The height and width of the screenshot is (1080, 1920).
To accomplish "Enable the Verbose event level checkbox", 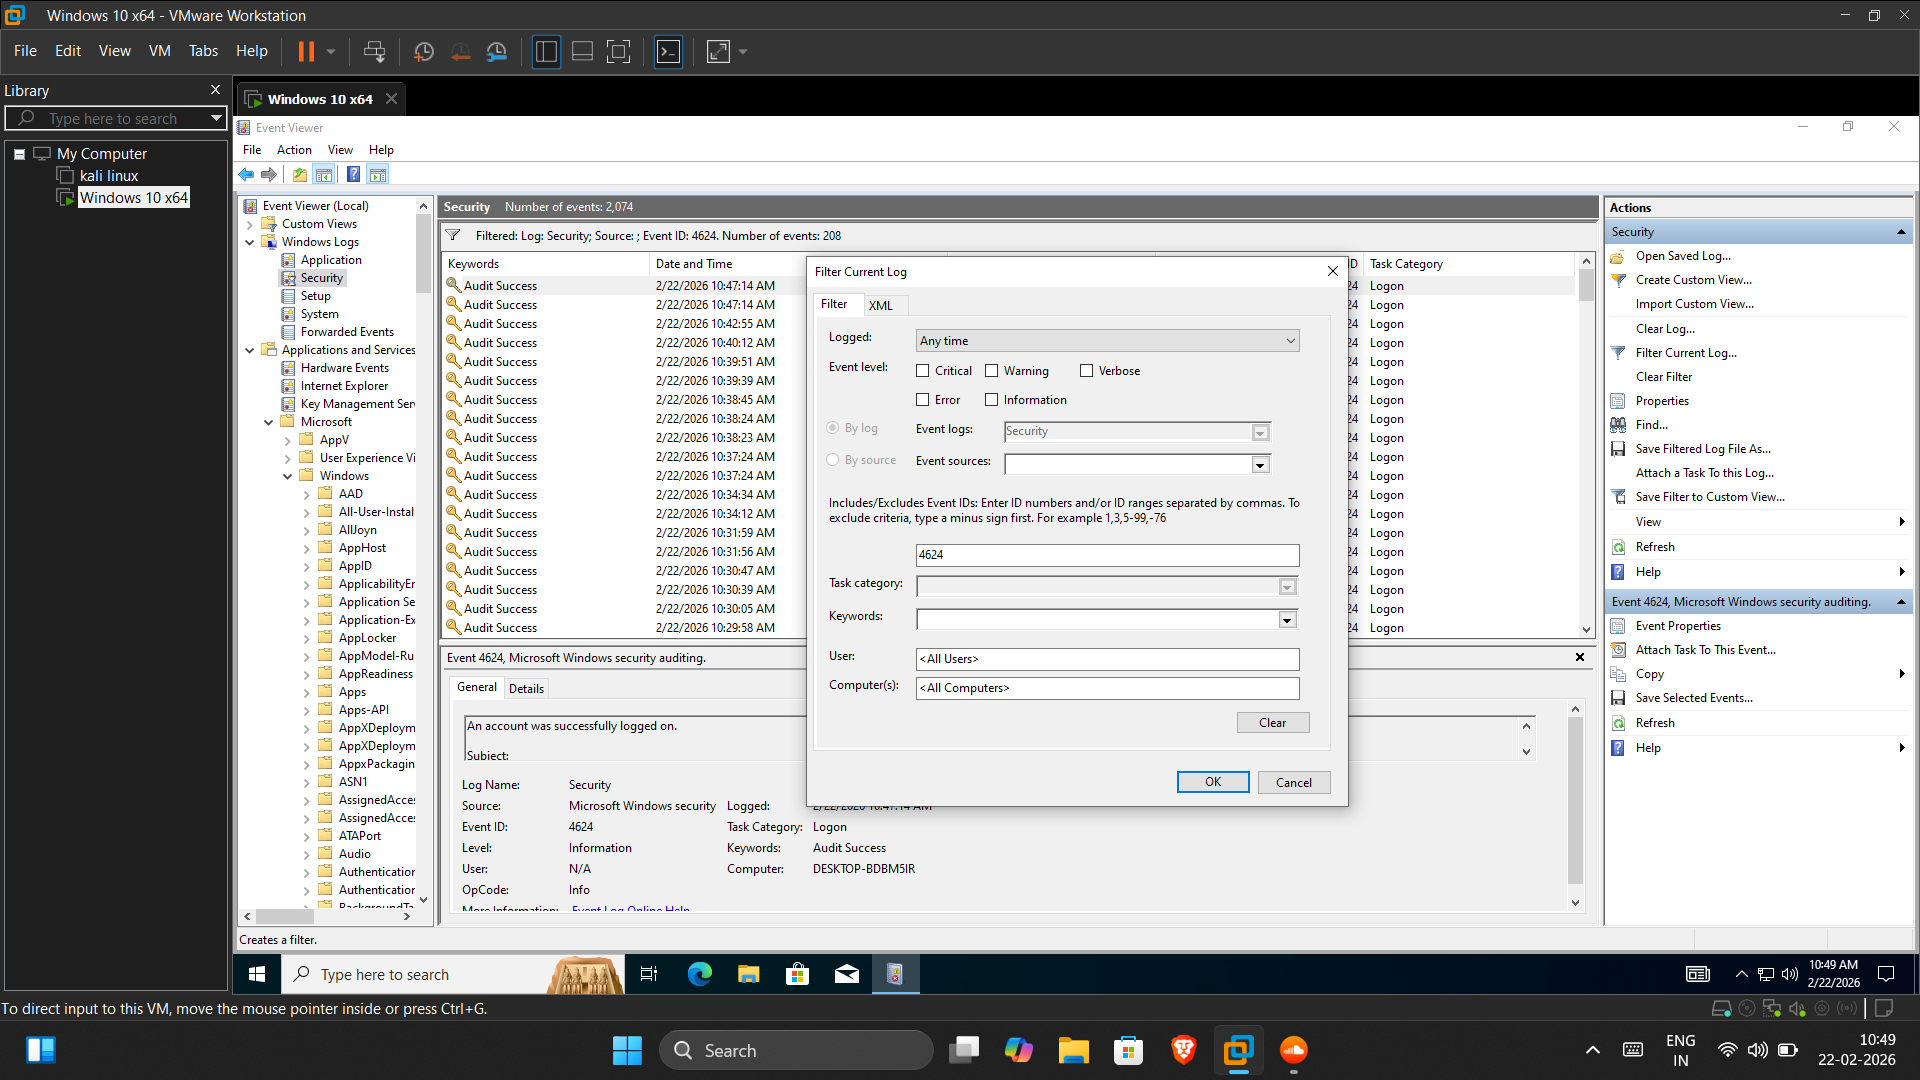I will pyautogui.click(x=1086, y=371).
